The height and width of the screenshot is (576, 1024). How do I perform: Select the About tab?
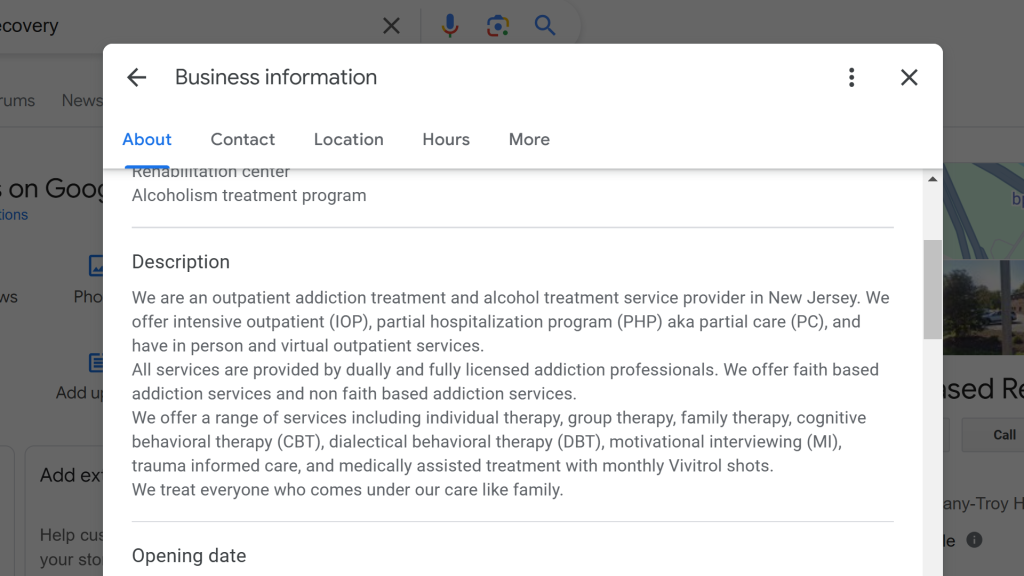click(146, 139)
